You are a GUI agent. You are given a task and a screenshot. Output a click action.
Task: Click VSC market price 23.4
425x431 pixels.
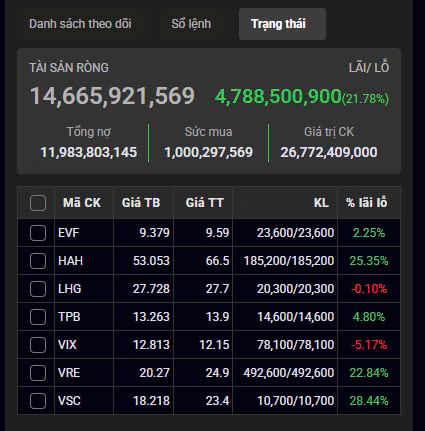[x=217, y=401]
